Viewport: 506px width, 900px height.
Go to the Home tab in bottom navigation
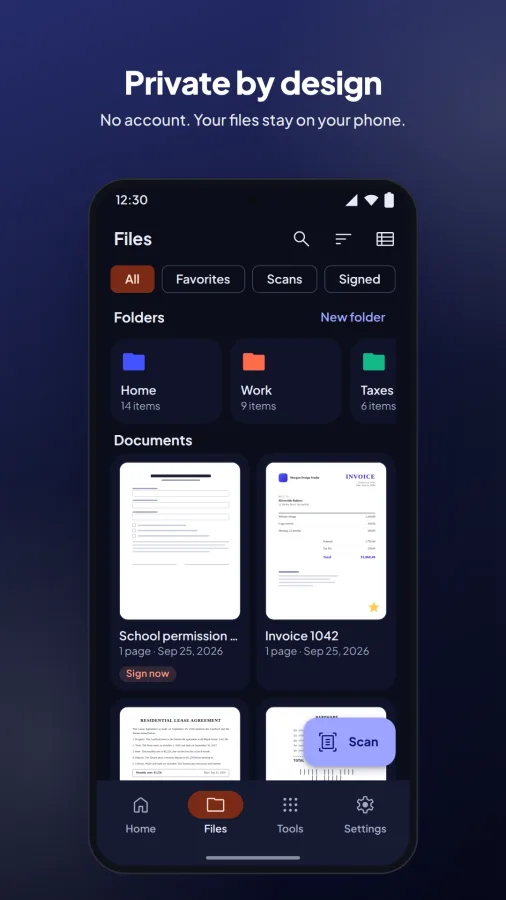pyautogui.click(x=141, y=814)
